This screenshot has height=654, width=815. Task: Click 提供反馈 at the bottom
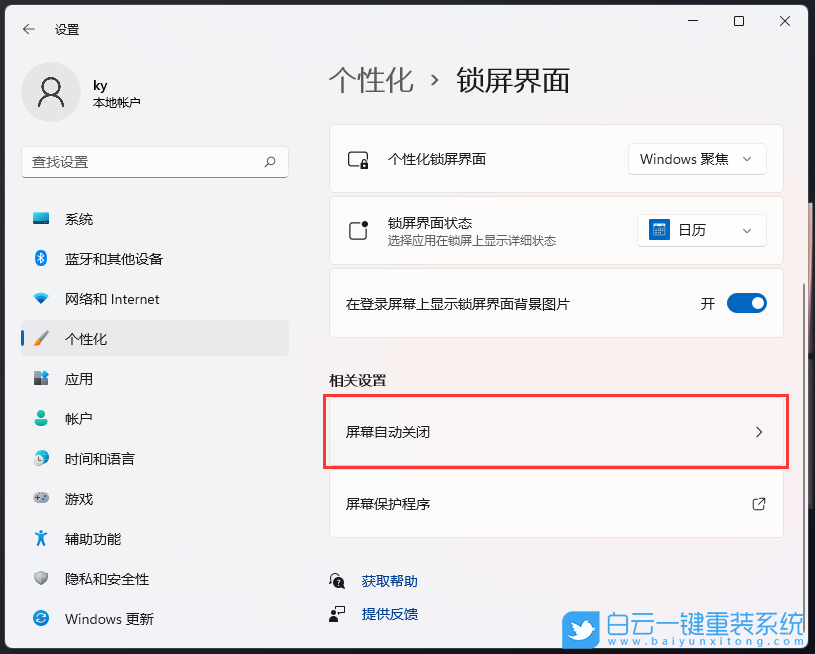click(x=389, y=613)
